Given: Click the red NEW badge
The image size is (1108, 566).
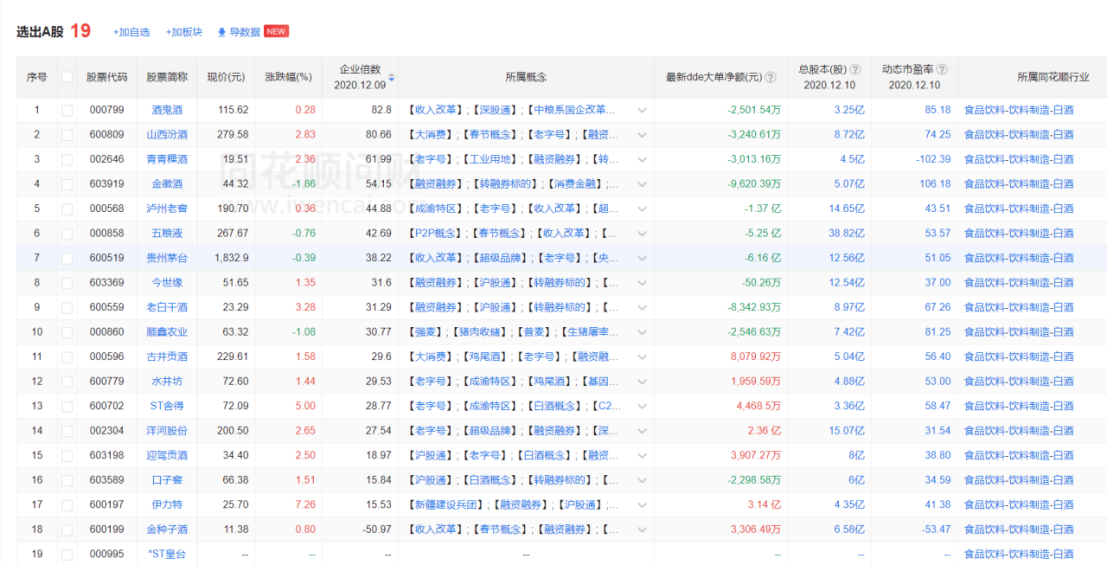Looking at the screenshot, I should (x=276, y=32).
